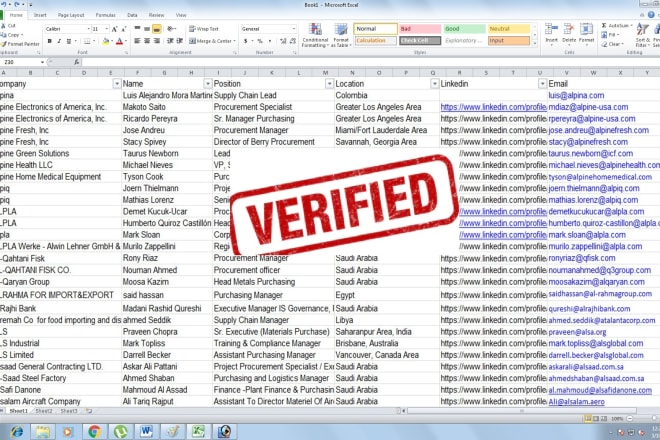Screen dimensions: 660x440
Task: Open the filter dropdown on Position column
Action: [329, 84]
